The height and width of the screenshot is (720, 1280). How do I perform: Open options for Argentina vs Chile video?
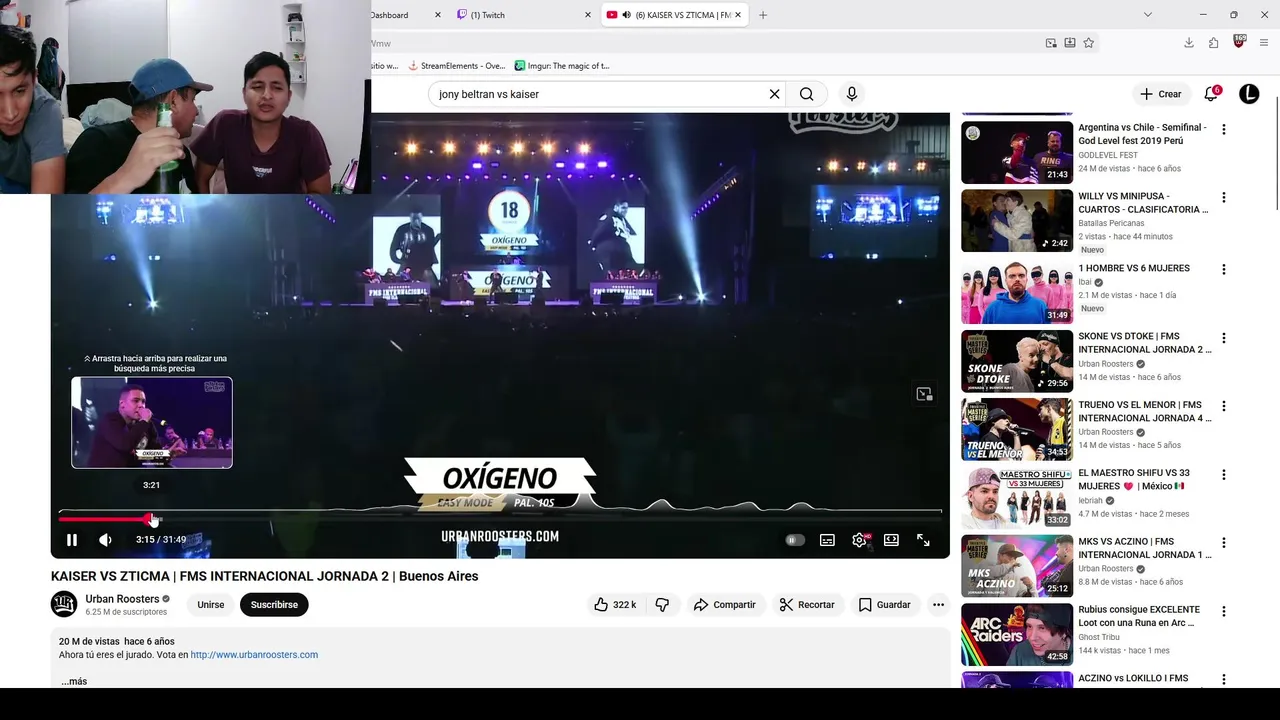point(1223,129)
